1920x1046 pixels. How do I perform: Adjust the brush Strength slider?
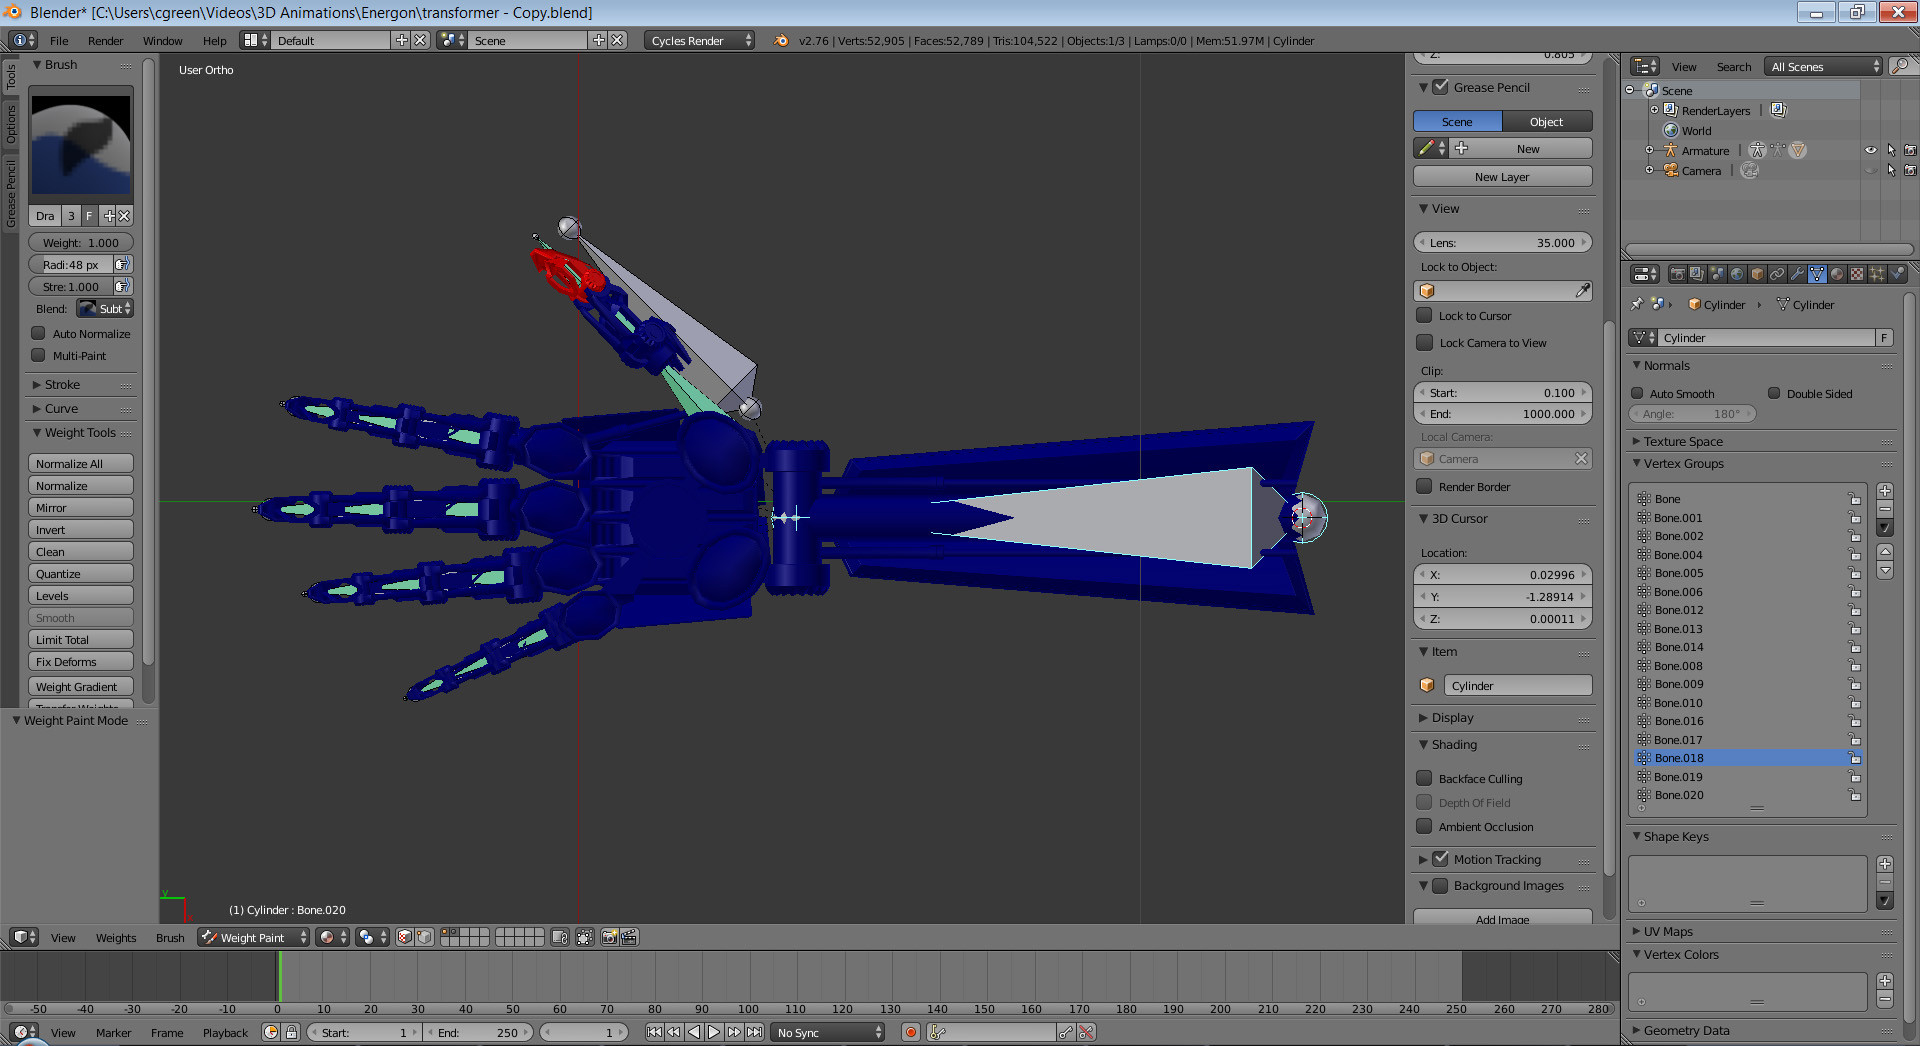point(71,286)
